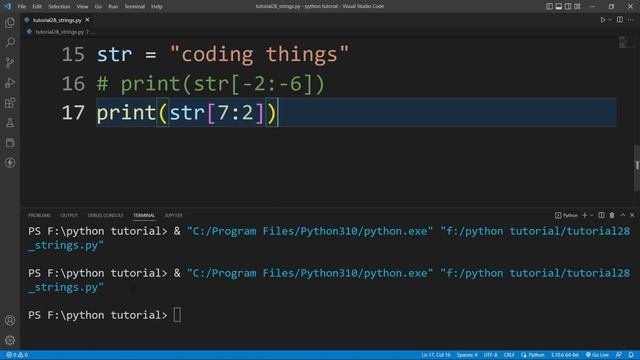Open the View menu
640x360 pixels.
(82, 7)
